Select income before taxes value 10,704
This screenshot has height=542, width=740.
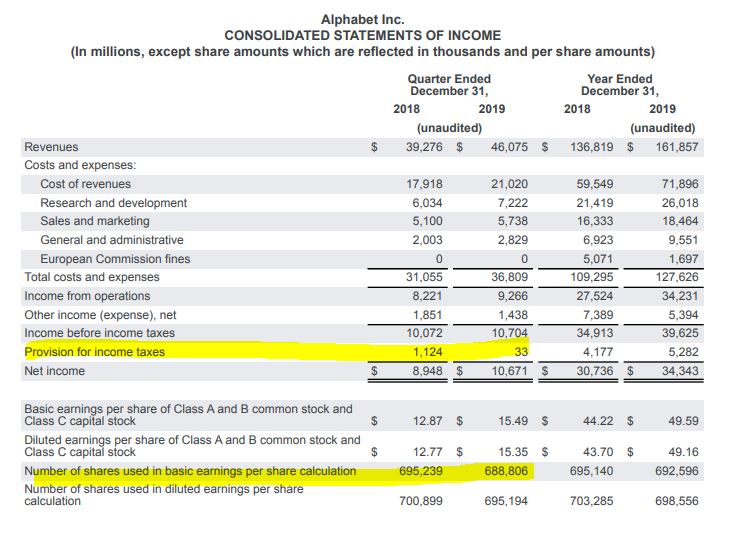tap(509, 333)
